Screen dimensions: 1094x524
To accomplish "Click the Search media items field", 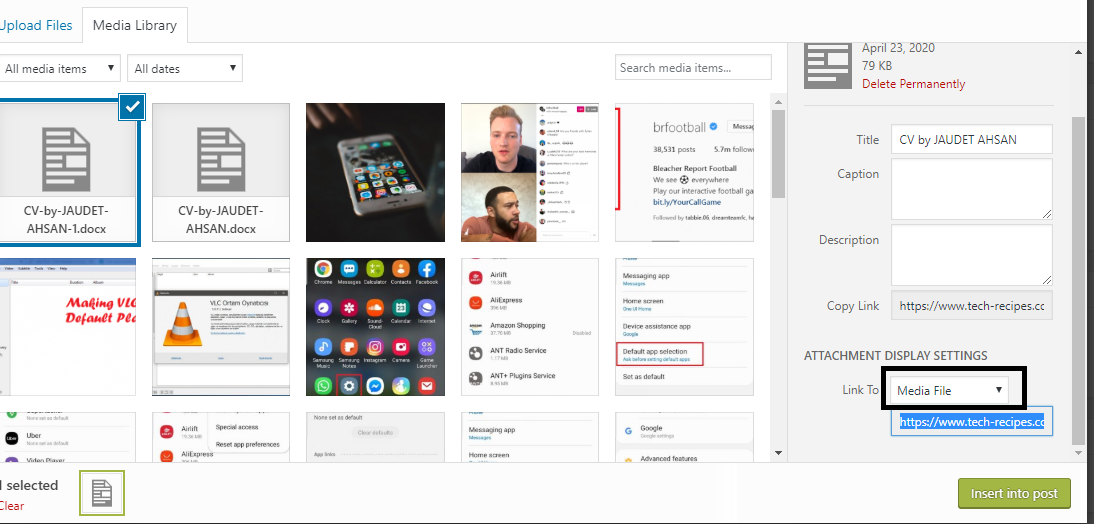I will pos(693,68).
